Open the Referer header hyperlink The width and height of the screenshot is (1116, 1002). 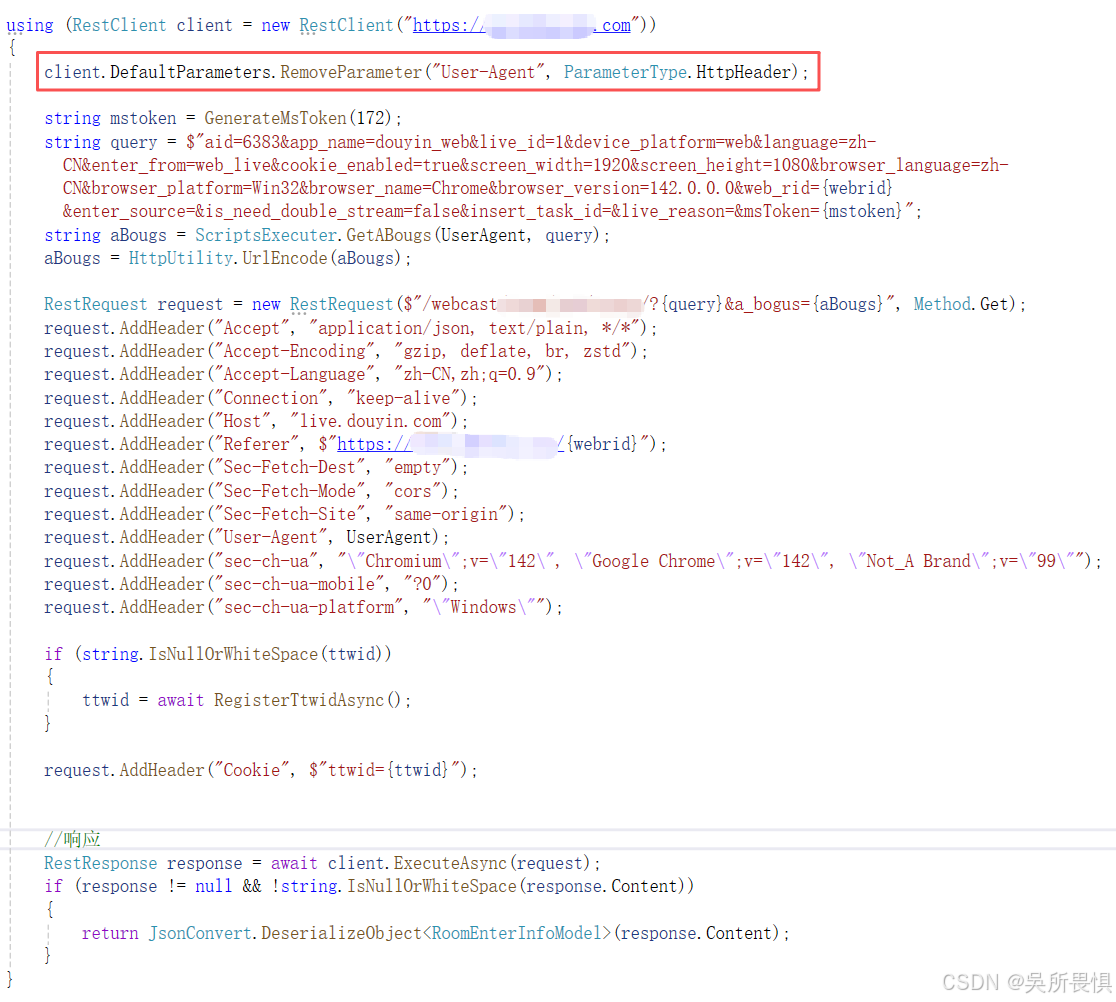click(450, 444)
